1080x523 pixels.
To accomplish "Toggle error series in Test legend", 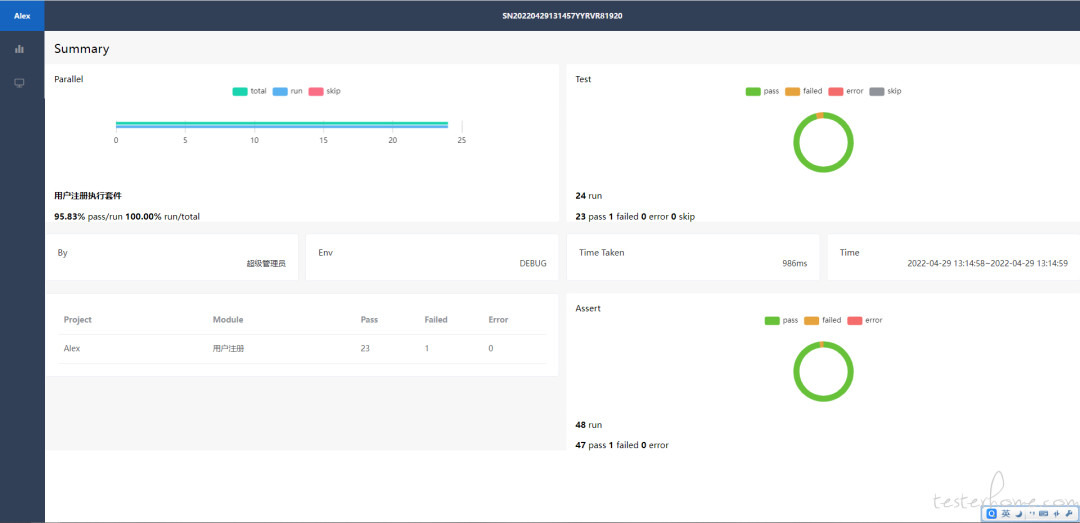I will point(845,91).
